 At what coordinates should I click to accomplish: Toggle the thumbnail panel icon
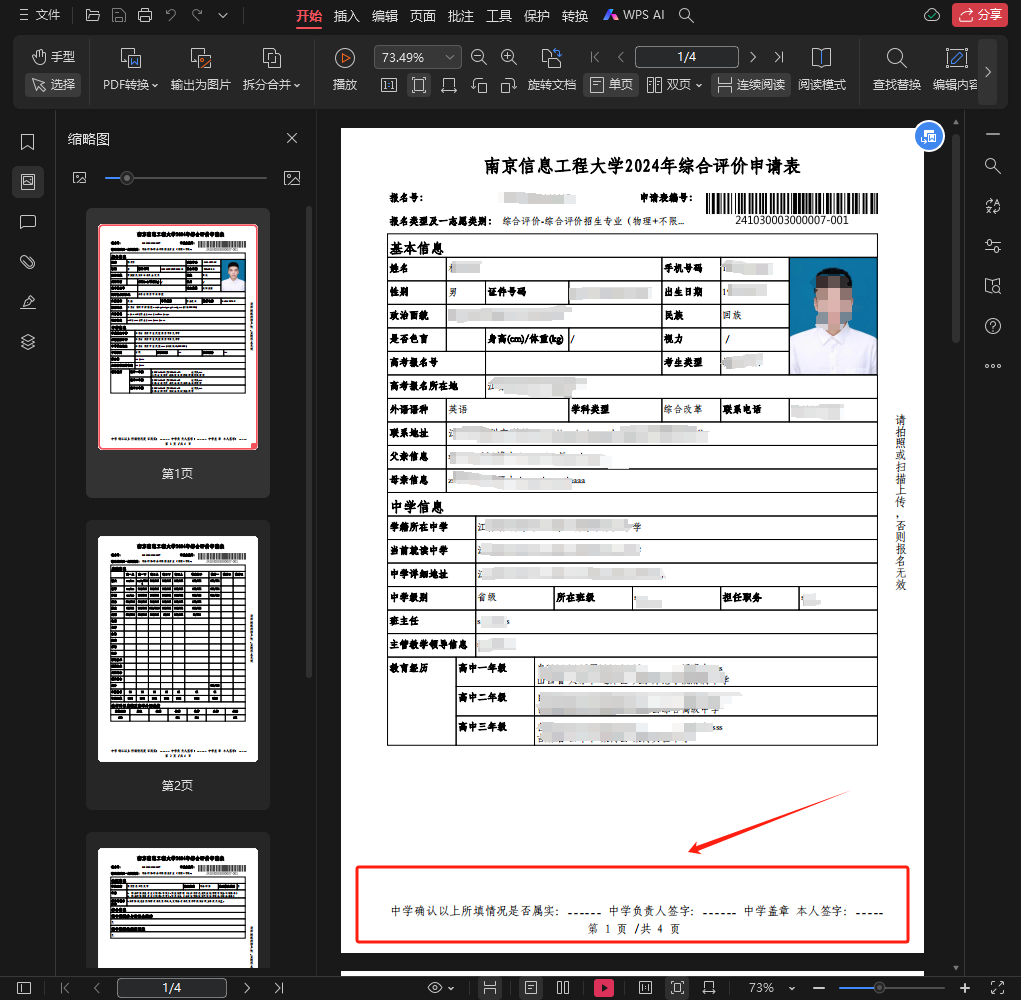tap(28, 182)
